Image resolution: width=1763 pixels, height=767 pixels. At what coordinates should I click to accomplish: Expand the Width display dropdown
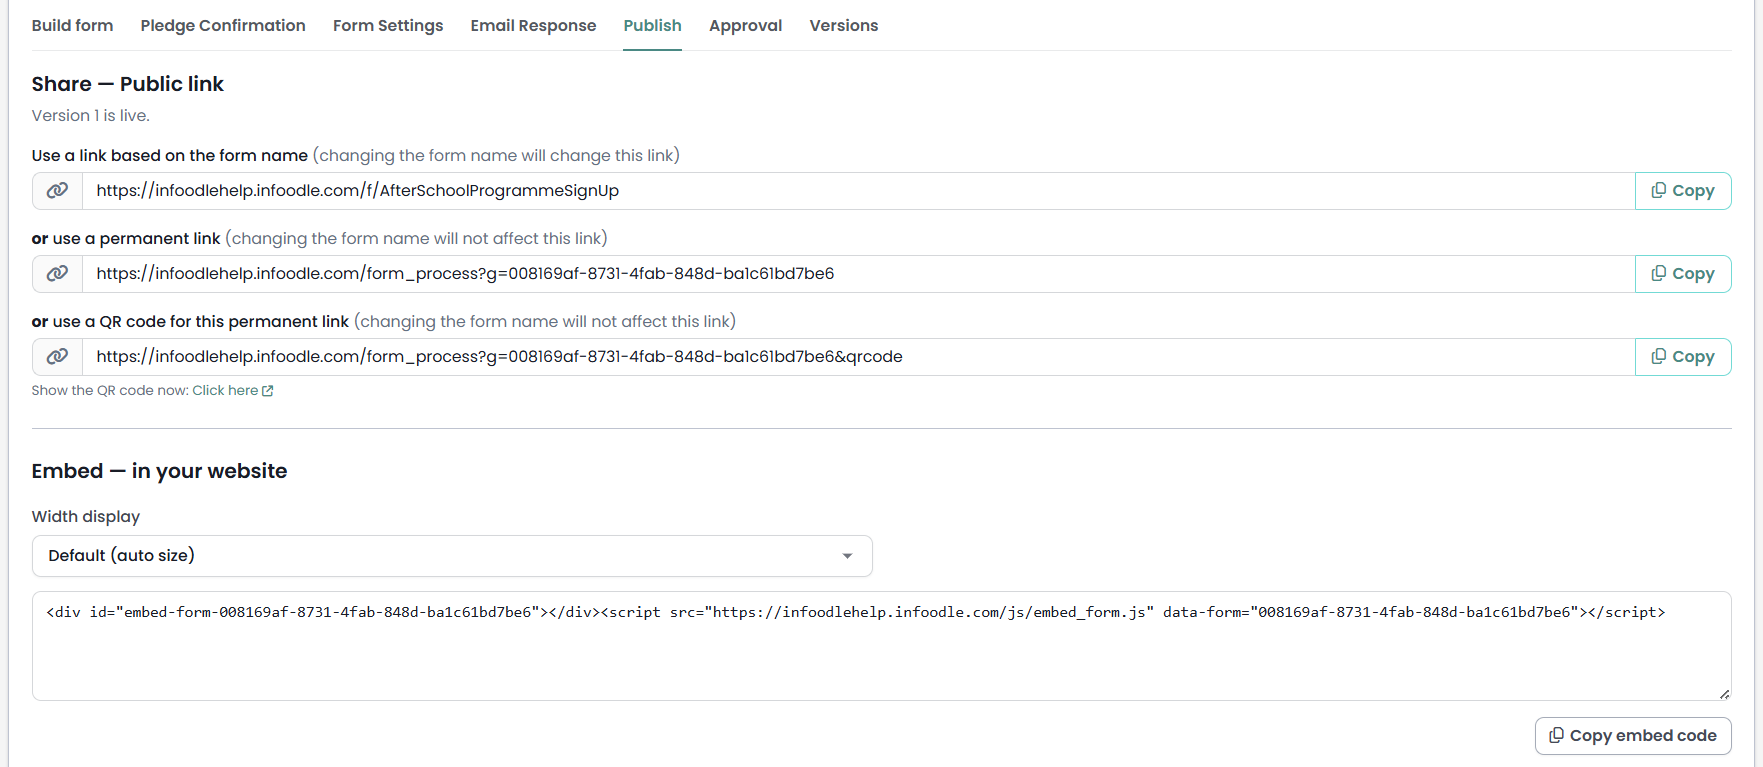(x=452, y=556)
